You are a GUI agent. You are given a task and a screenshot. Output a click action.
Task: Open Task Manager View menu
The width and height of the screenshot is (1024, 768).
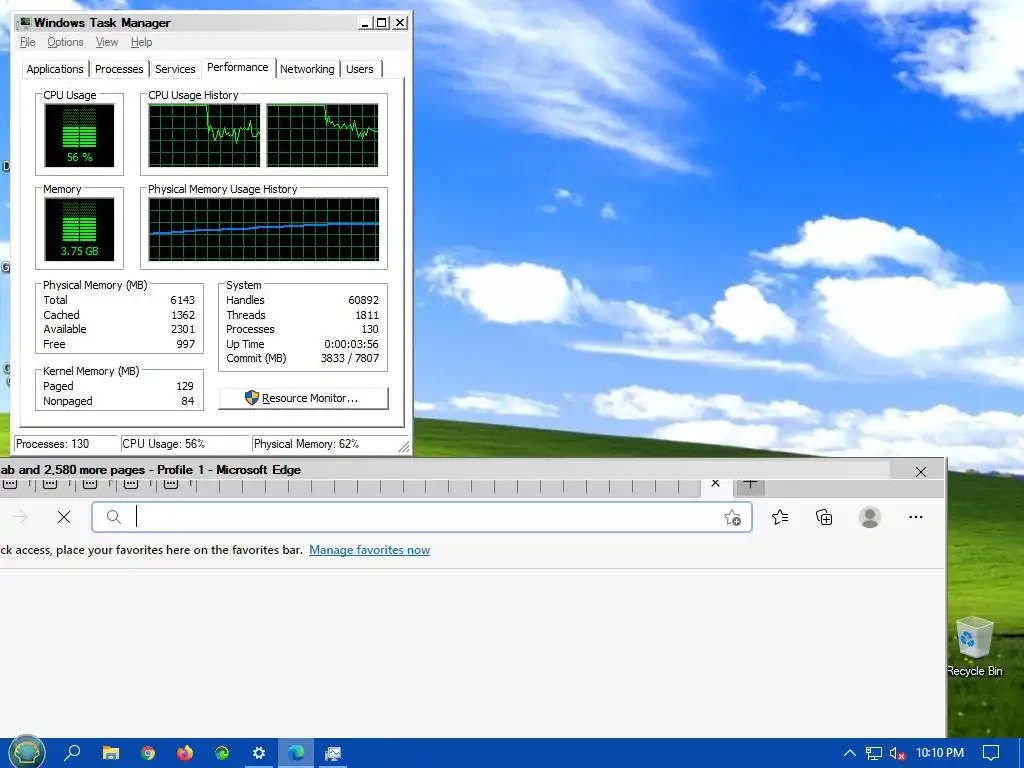107,42
